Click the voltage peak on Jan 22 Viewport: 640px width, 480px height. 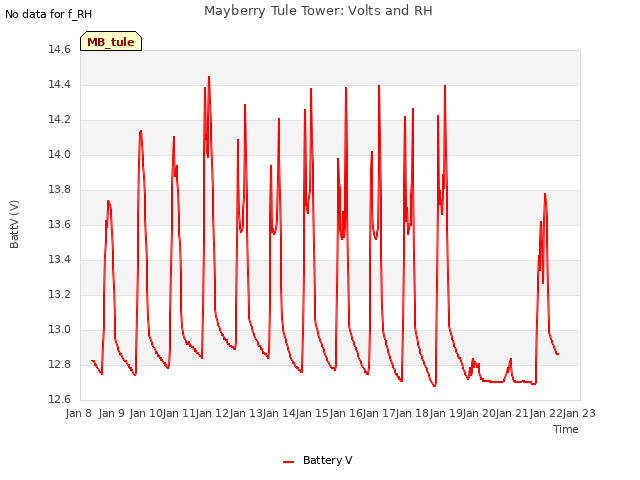pos(545,194)
